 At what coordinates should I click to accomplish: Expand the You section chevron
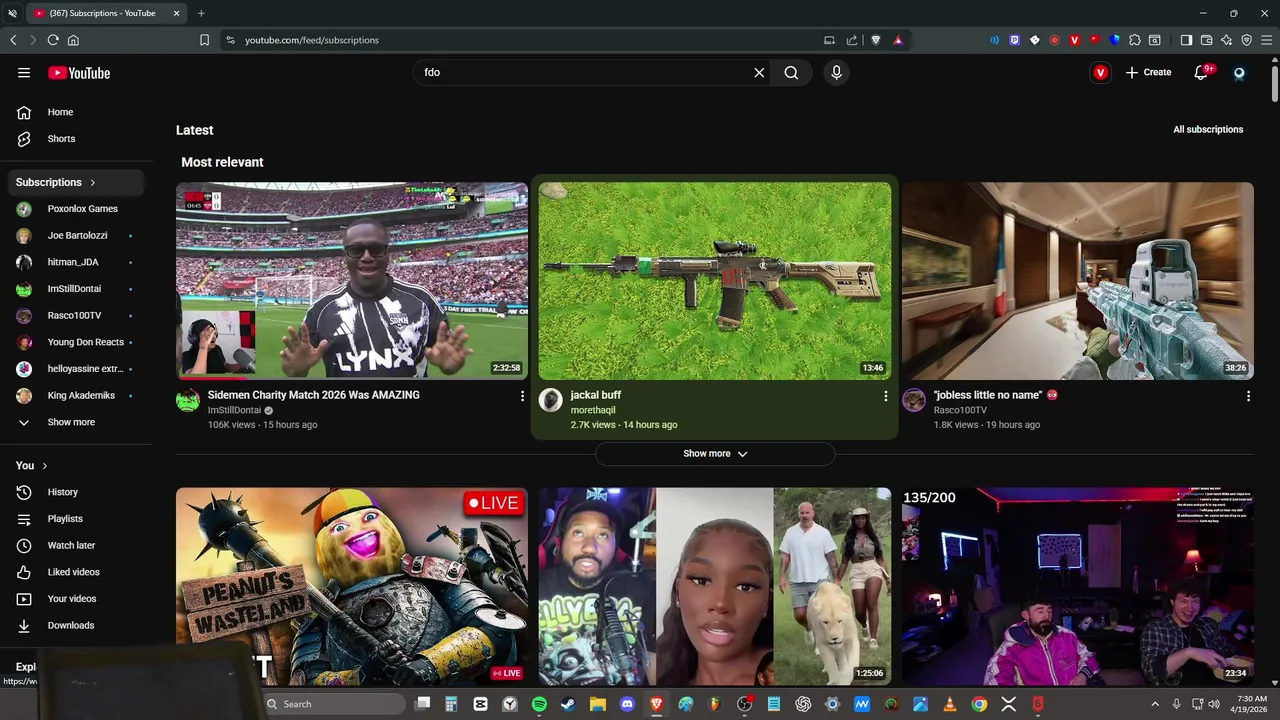(x=44, y=466)
